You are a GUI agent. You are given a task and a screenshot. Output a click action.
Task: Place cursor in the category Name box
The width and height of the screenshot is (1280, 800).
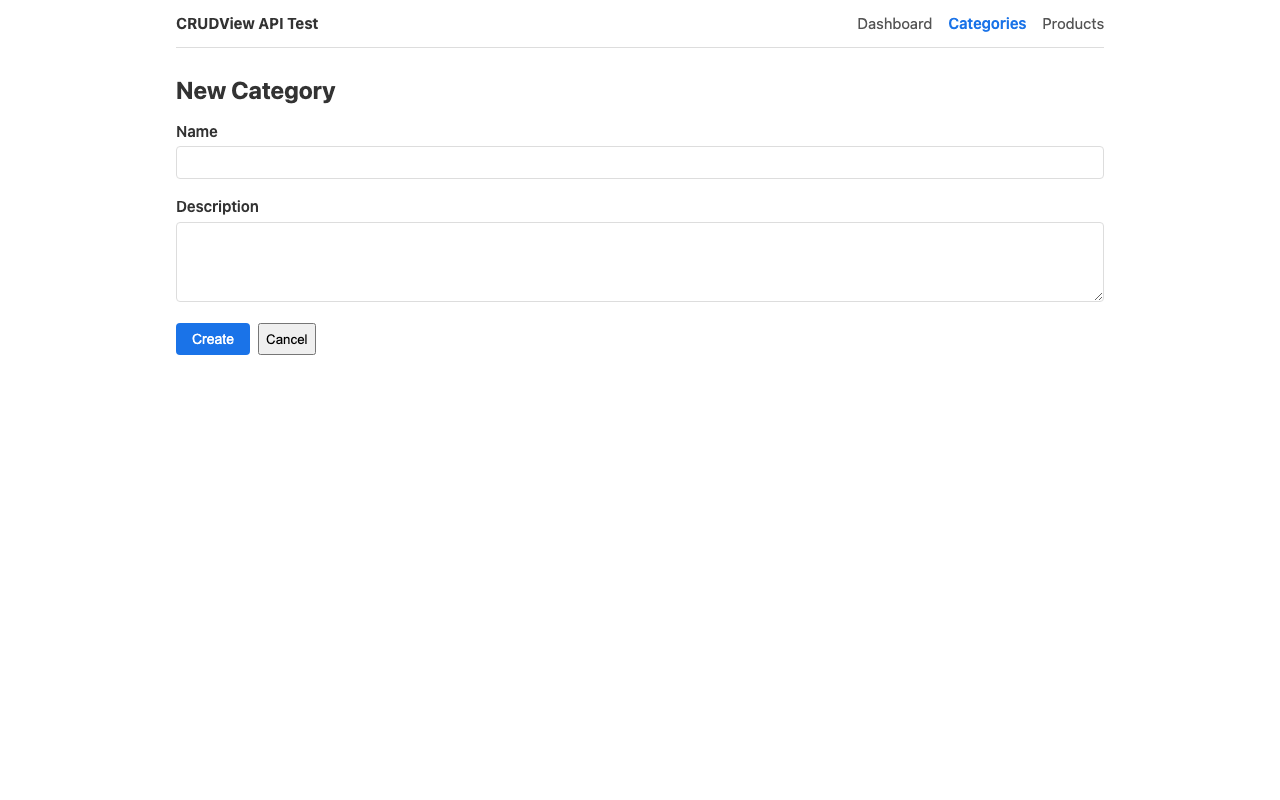pos(640,163)
